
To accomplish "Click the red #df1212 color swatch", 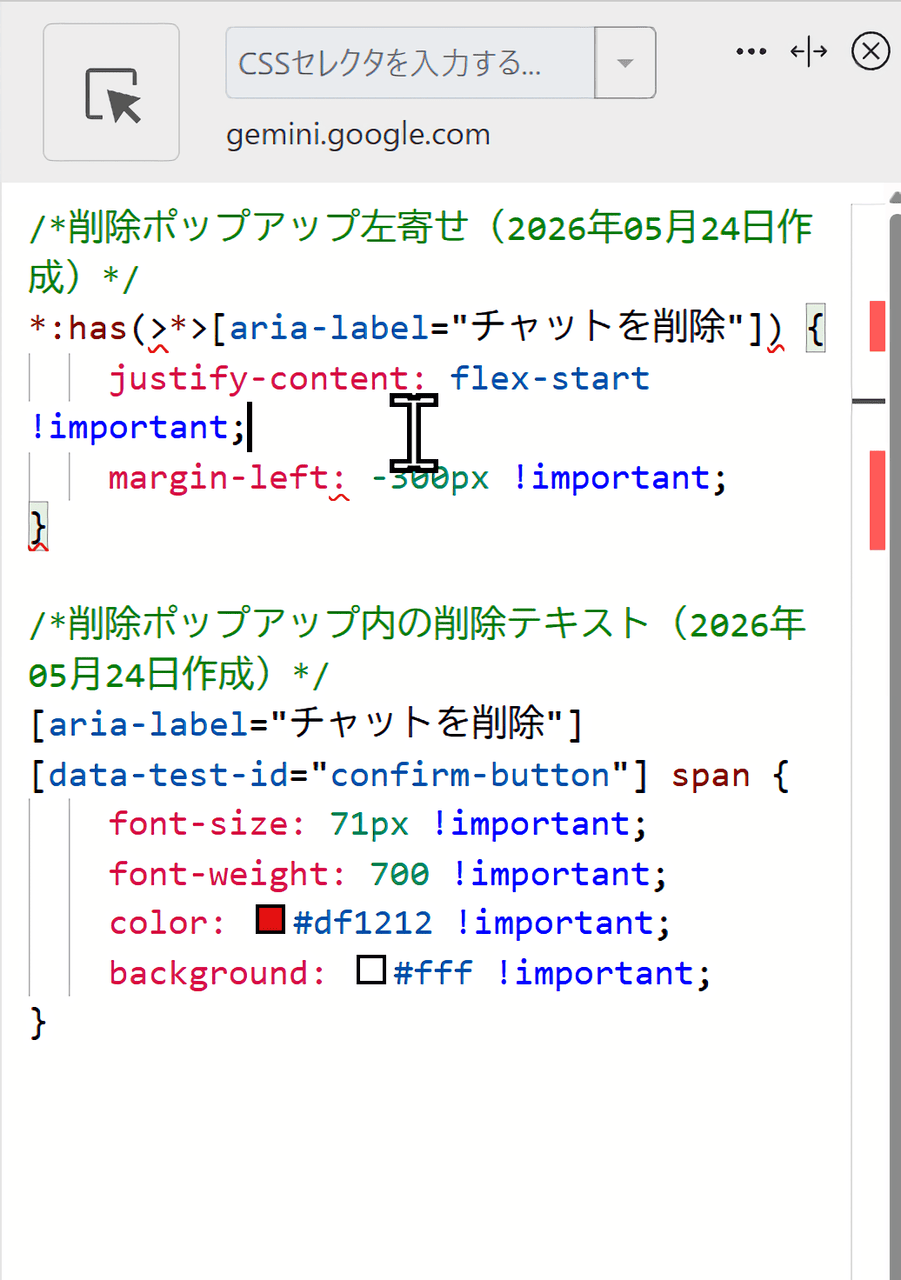I will click(x=270, y=920).
